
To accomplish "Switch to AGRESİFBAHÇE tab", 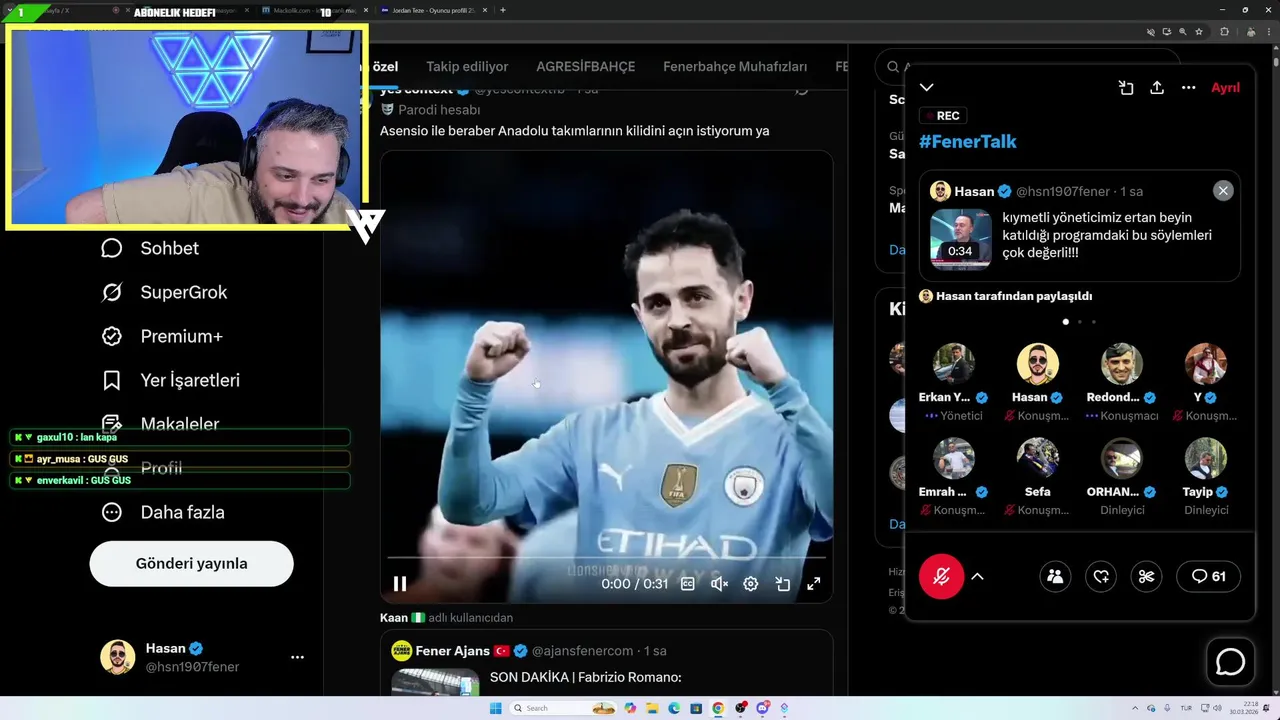I will point(585,67).
